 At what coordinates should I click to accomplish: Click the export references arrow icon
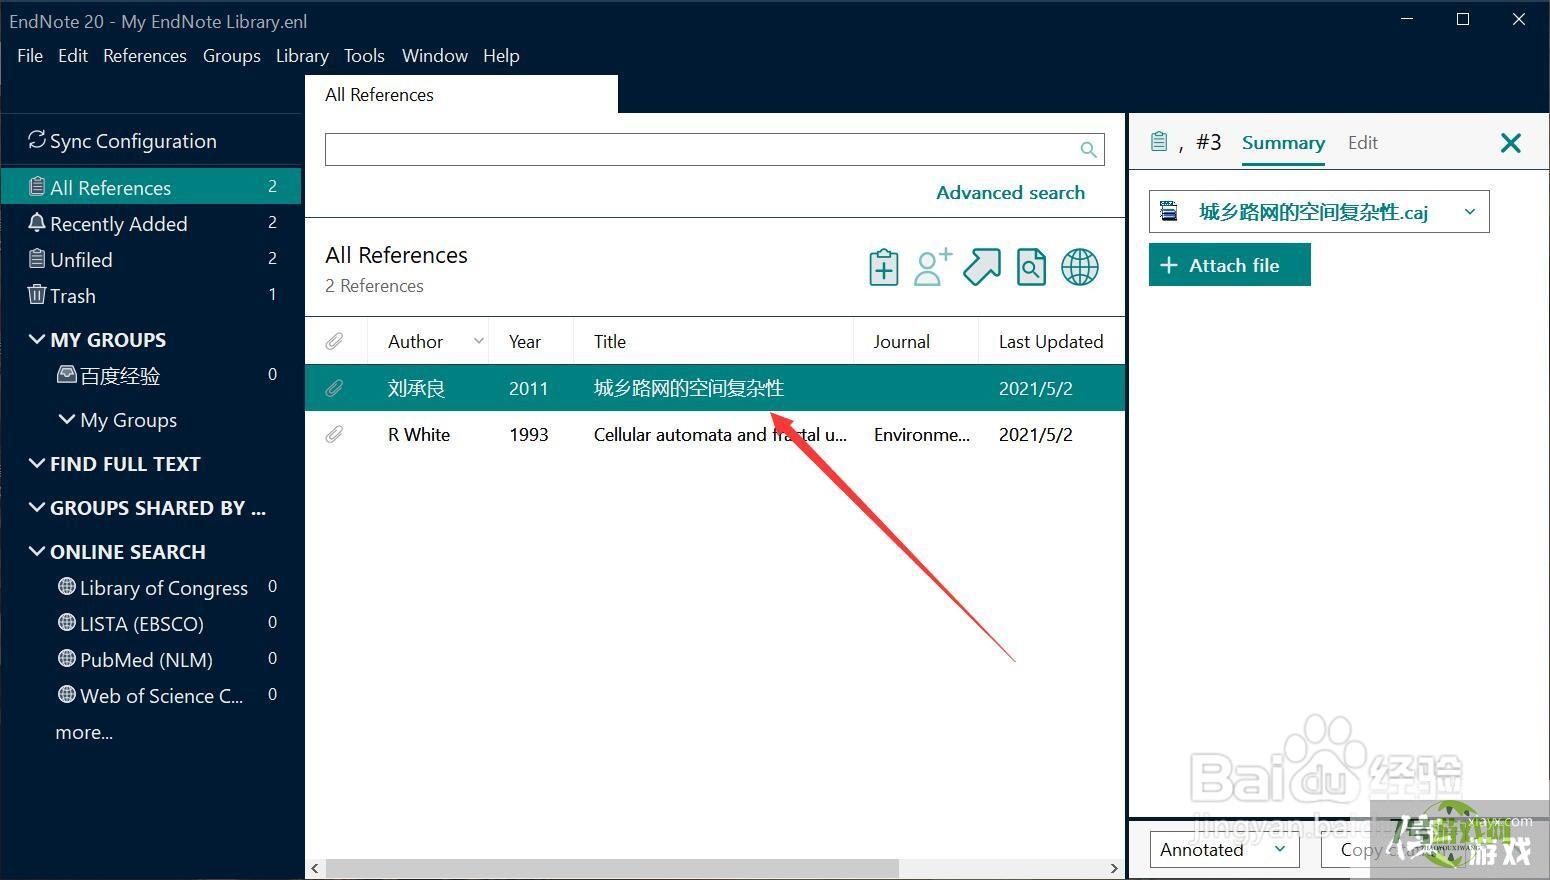[x=982, y=267]
